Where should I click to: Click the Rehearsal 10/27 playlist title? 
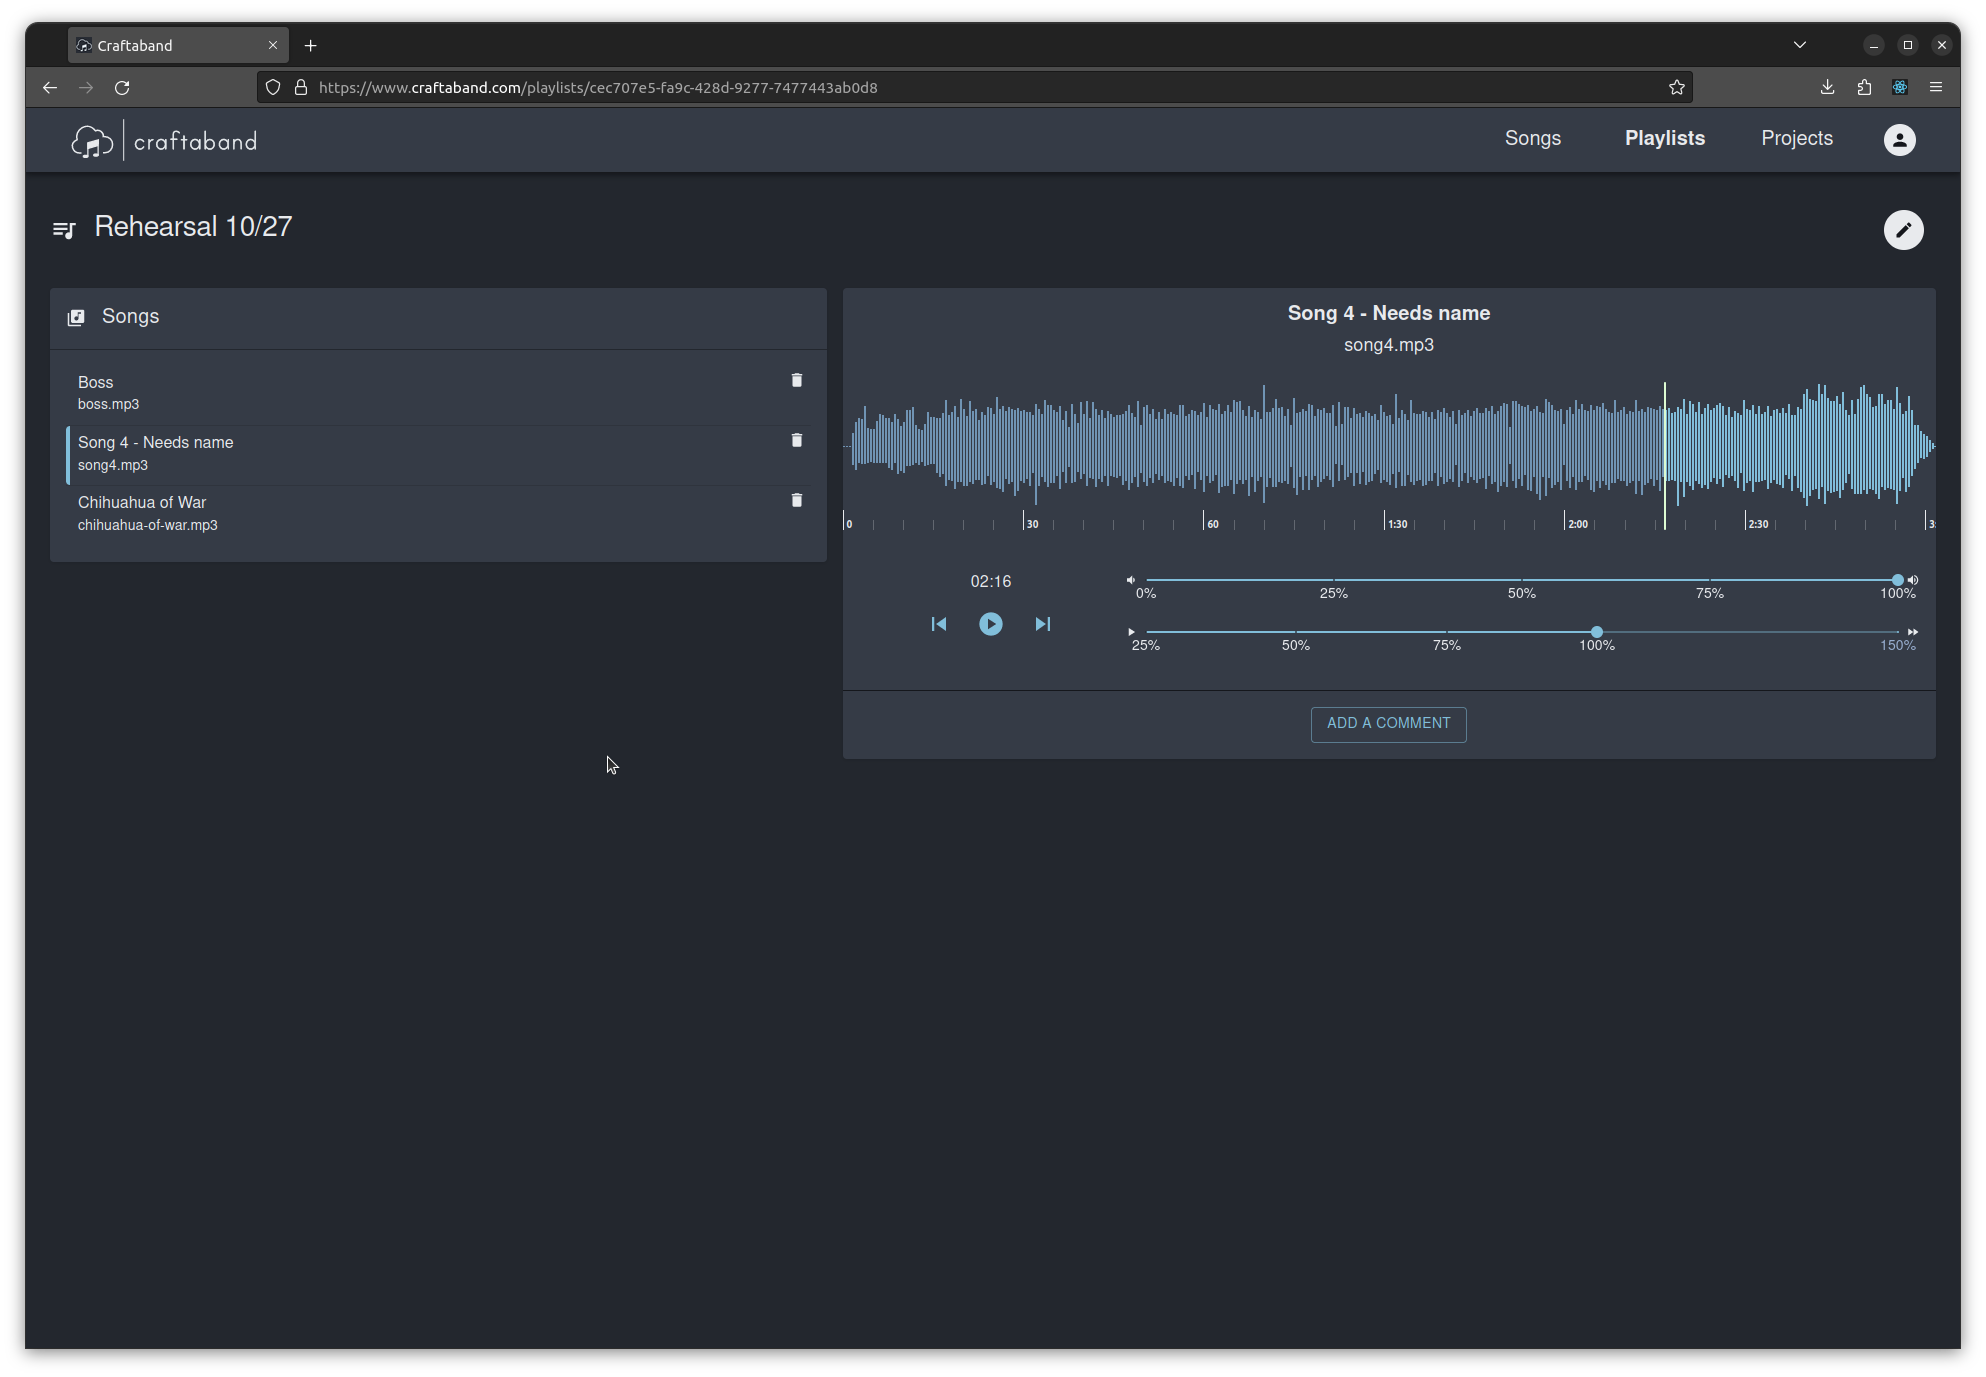193,227
